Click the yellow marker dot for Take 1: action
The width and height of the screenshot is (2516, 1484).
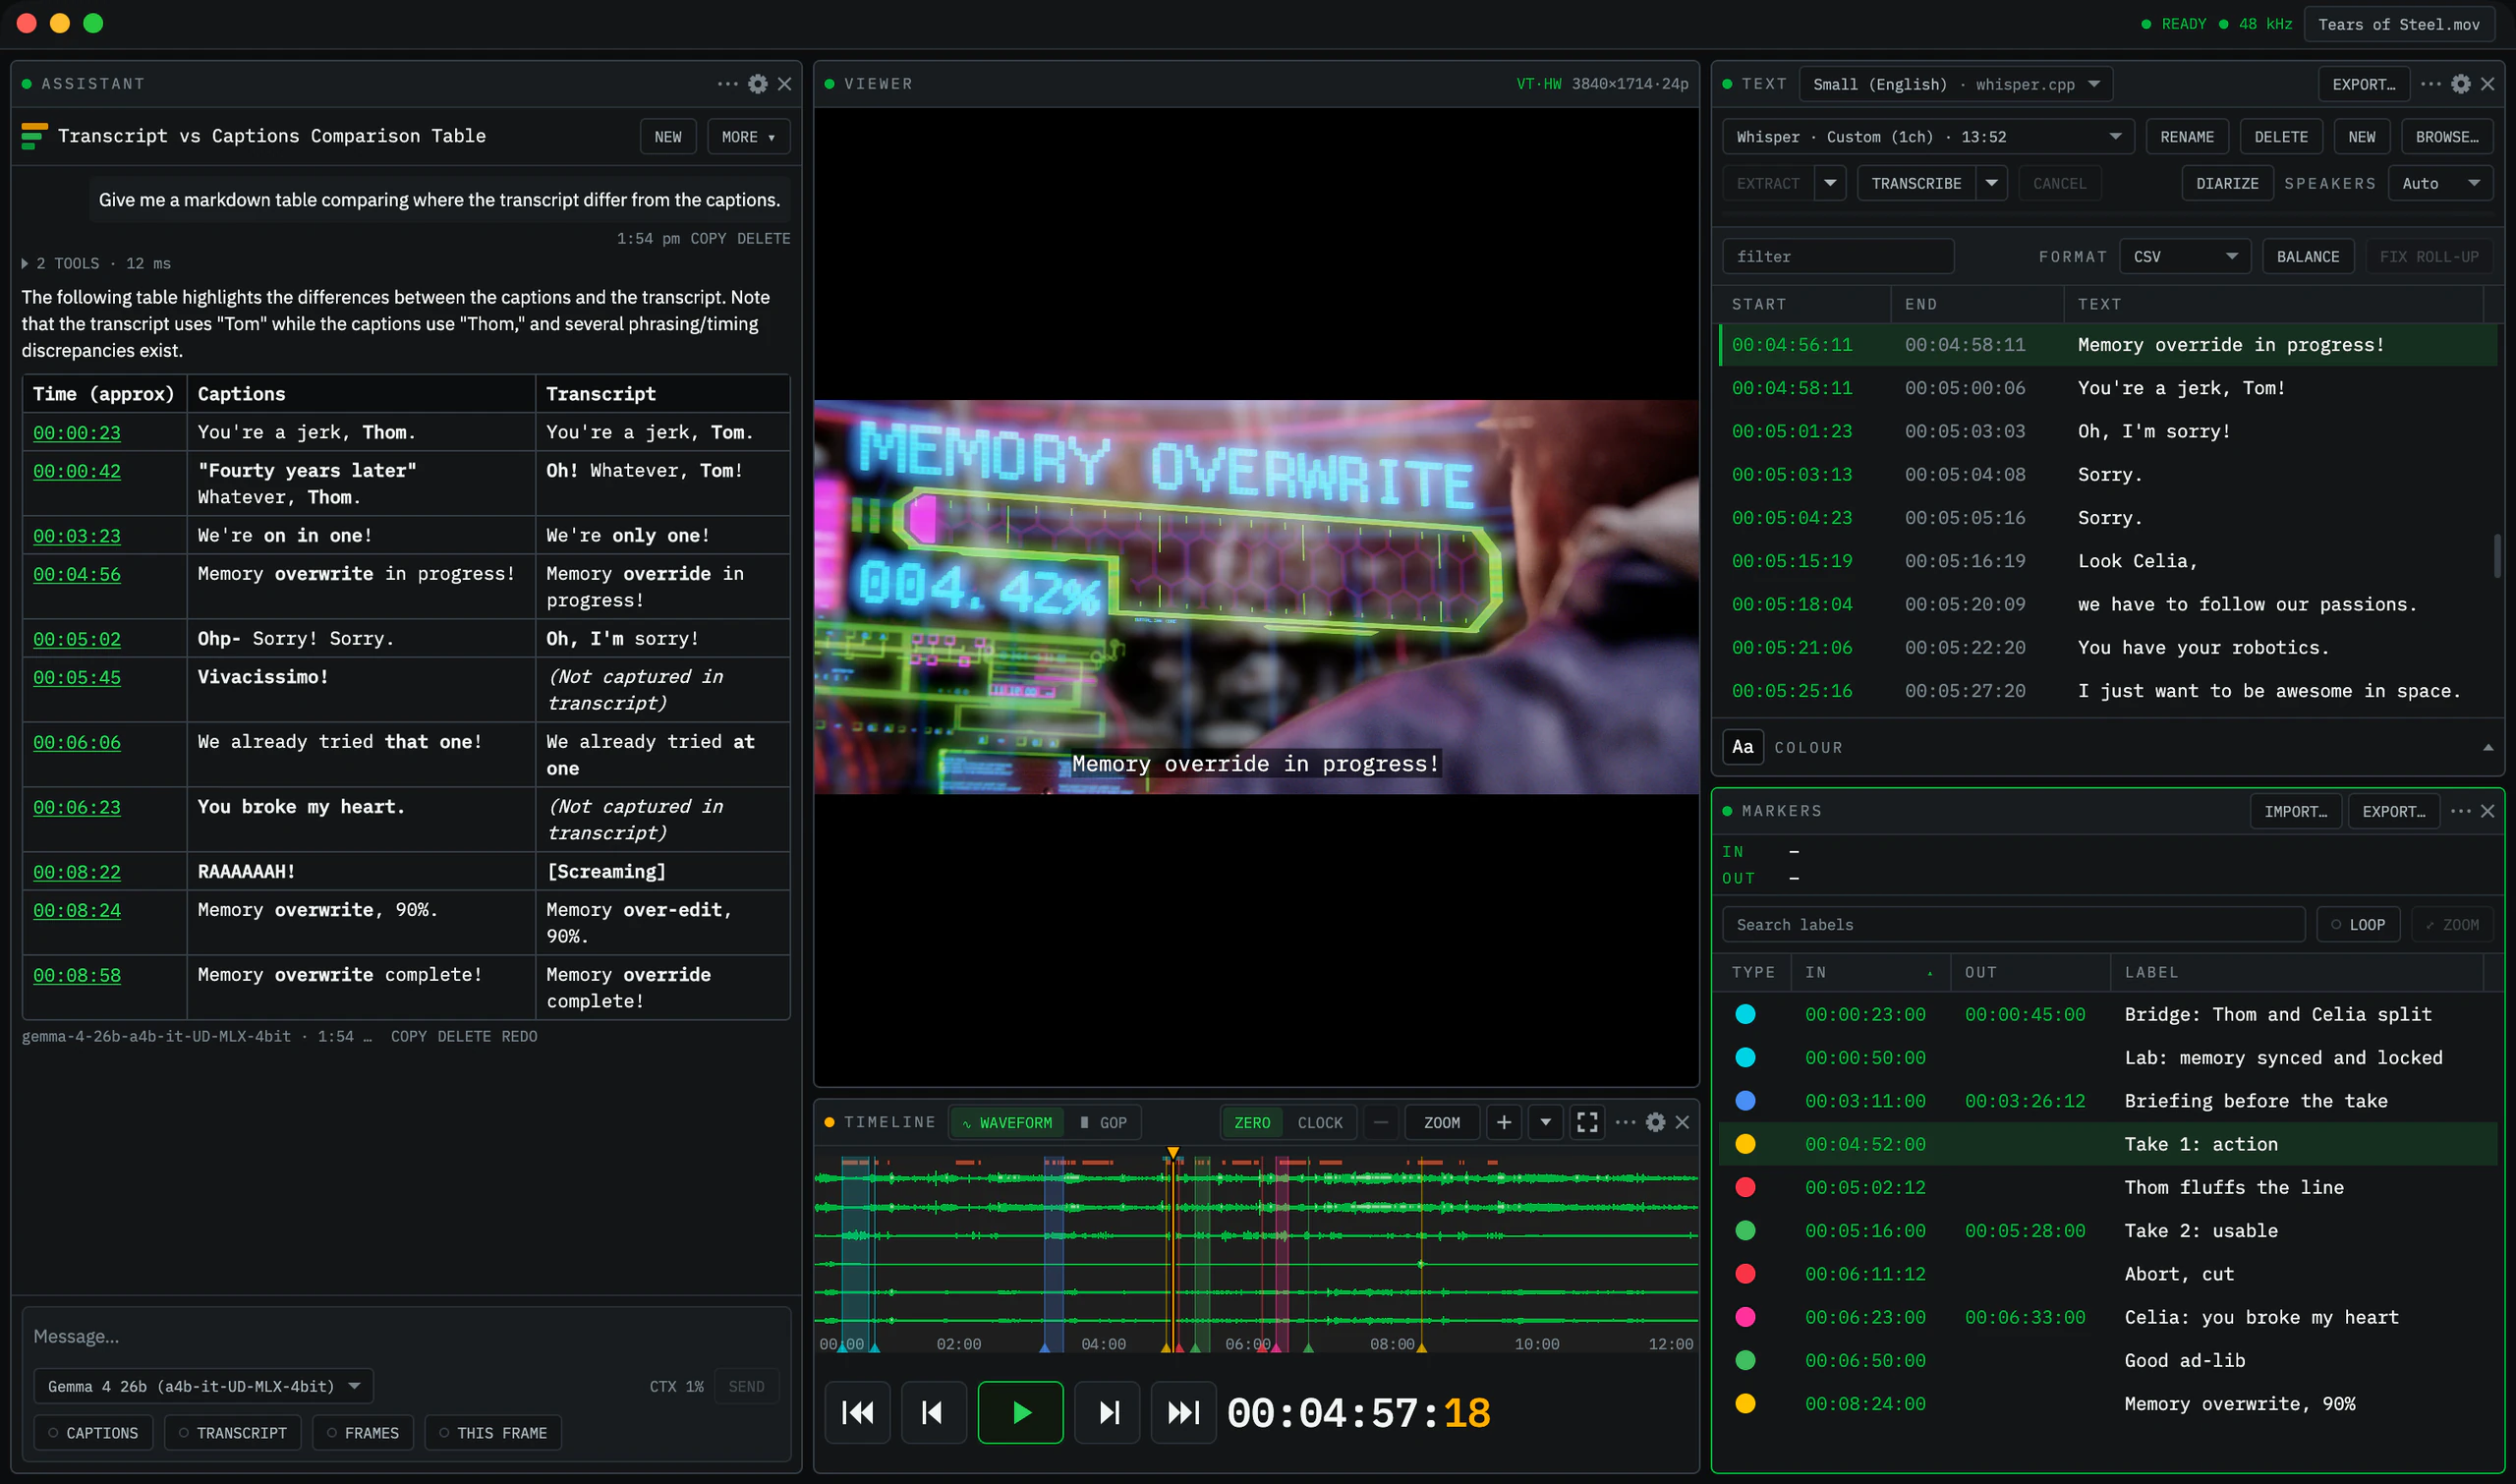[1745, 1144]
